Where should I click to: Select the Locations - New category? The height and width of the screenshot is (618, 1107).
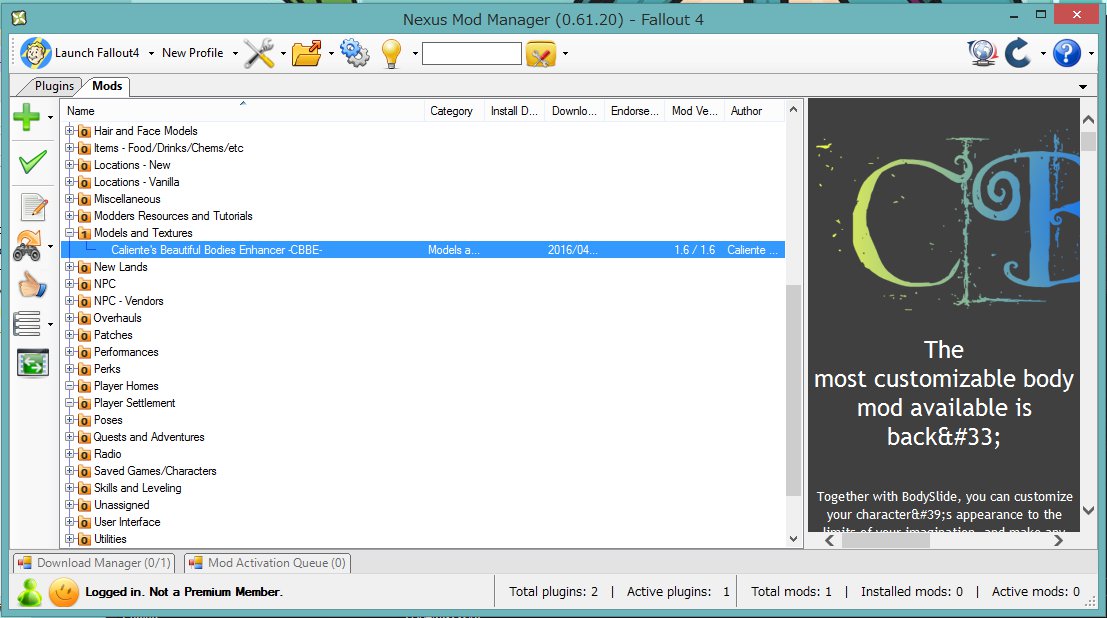pos(132,165)
